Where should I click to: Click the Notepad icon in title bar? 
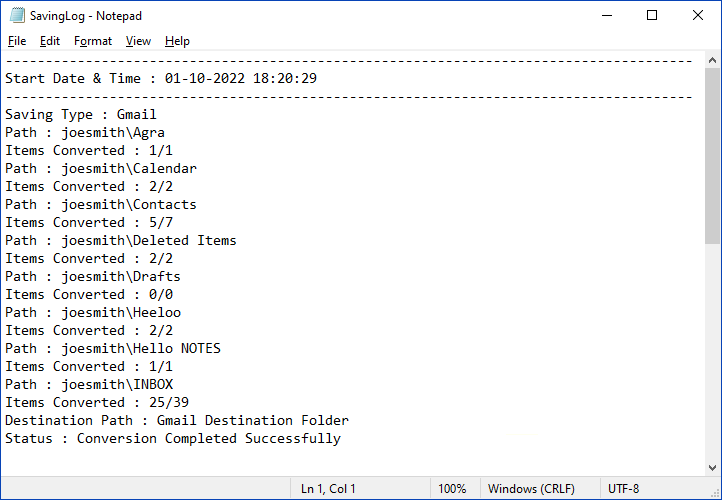(x=17, y=15)
